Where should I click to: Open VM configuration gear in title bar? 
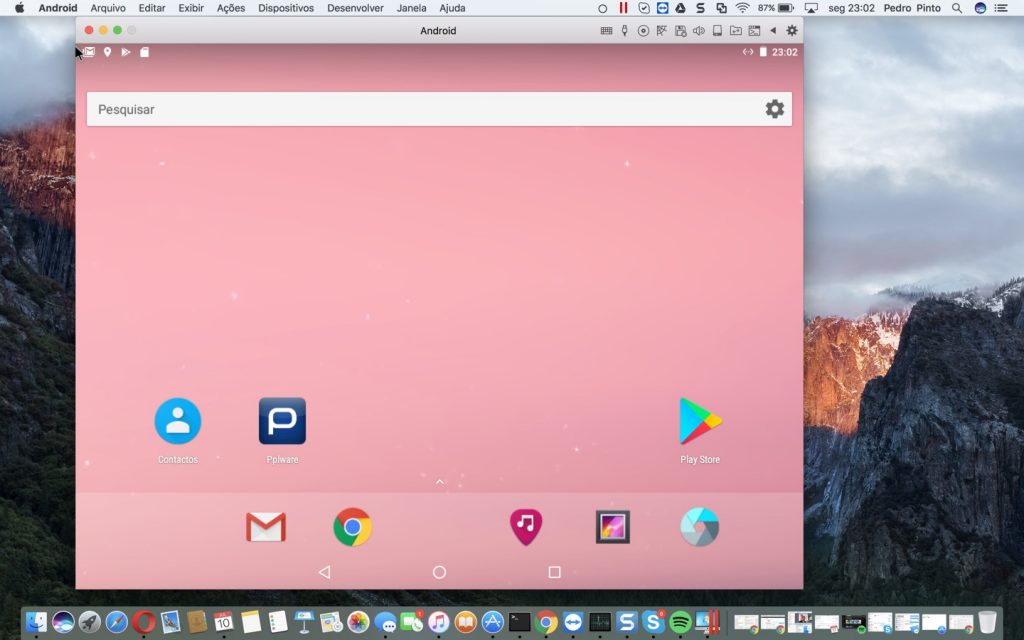(792, 31)
